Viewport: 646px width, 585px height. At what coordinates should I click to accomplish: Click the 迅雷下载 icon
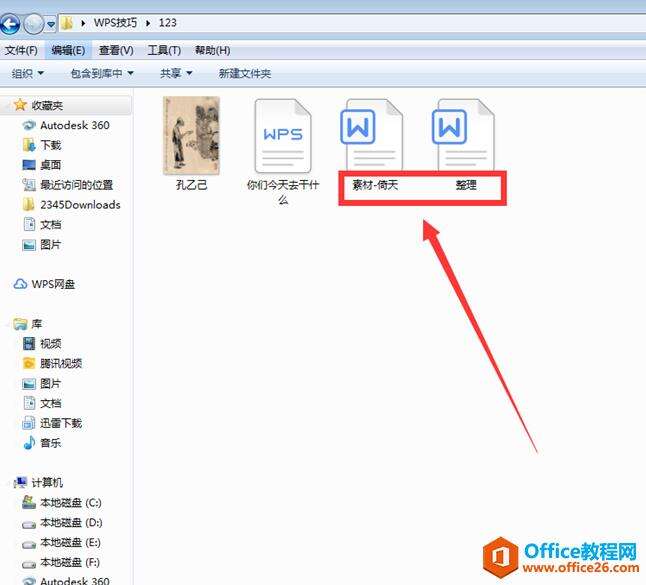tap(29, 423)
